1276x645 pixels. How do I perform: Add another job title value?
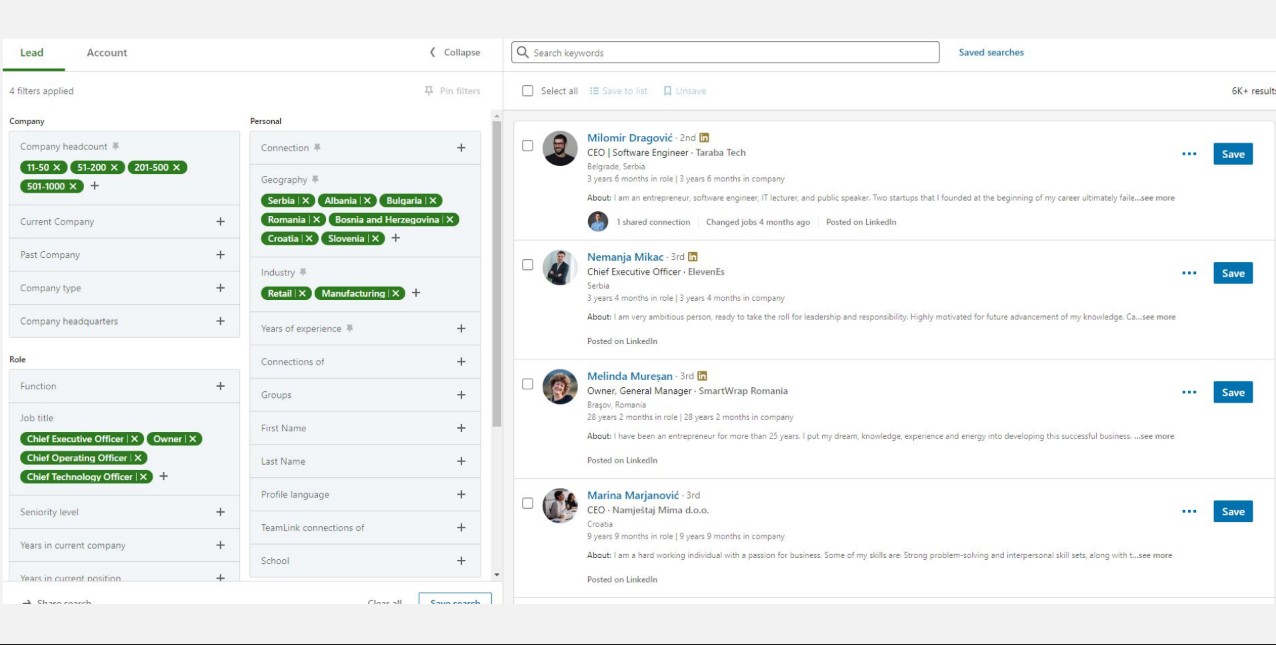[x=164, y=476]
